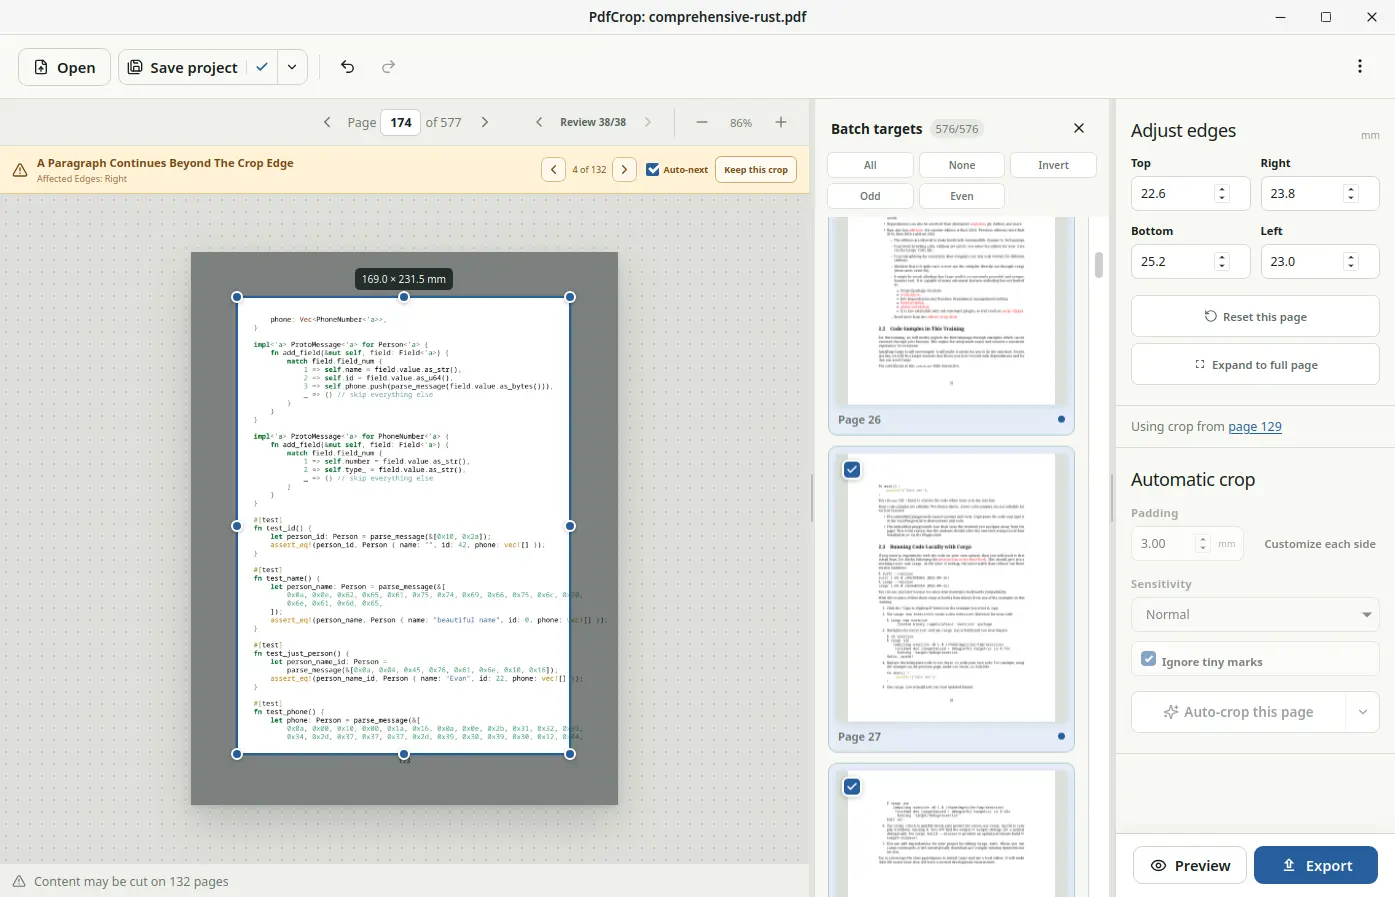
Task: Click Keep this crop button
Action: point(756,170)
